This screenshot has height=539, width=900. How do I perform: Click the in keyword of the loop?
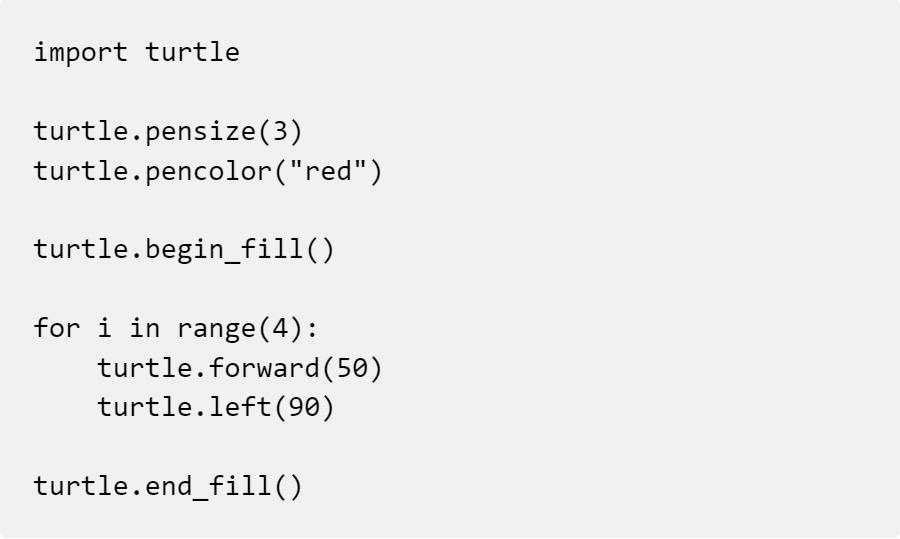tap(144, 328)
